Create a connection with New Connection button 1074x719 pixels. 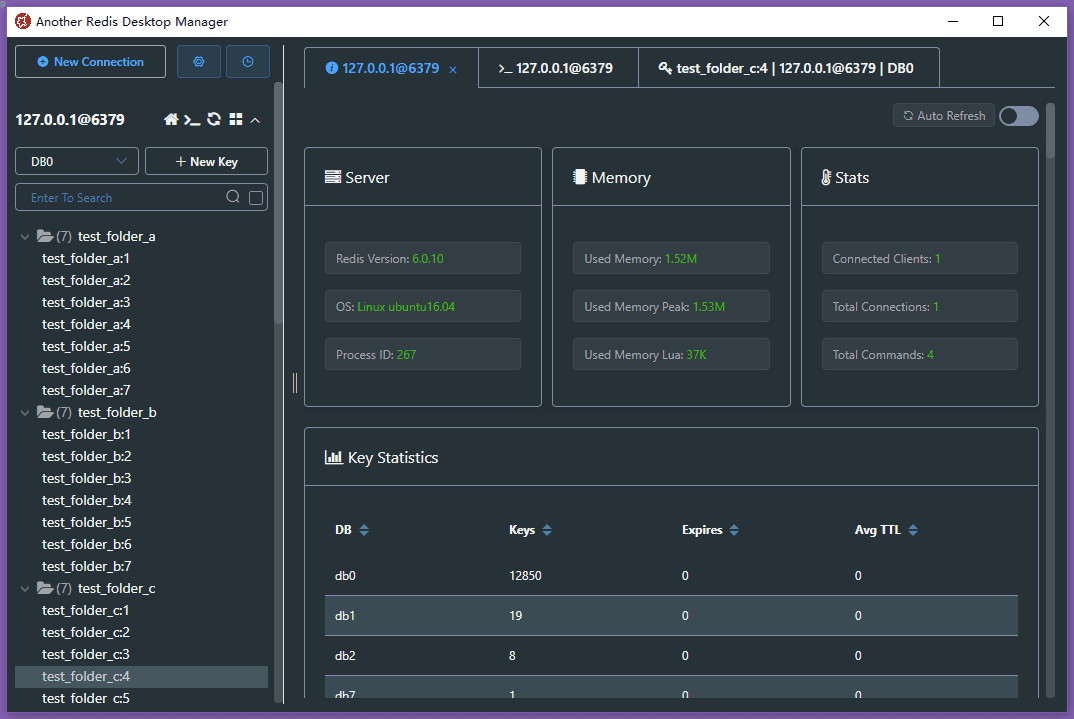[x=90, y=61]
